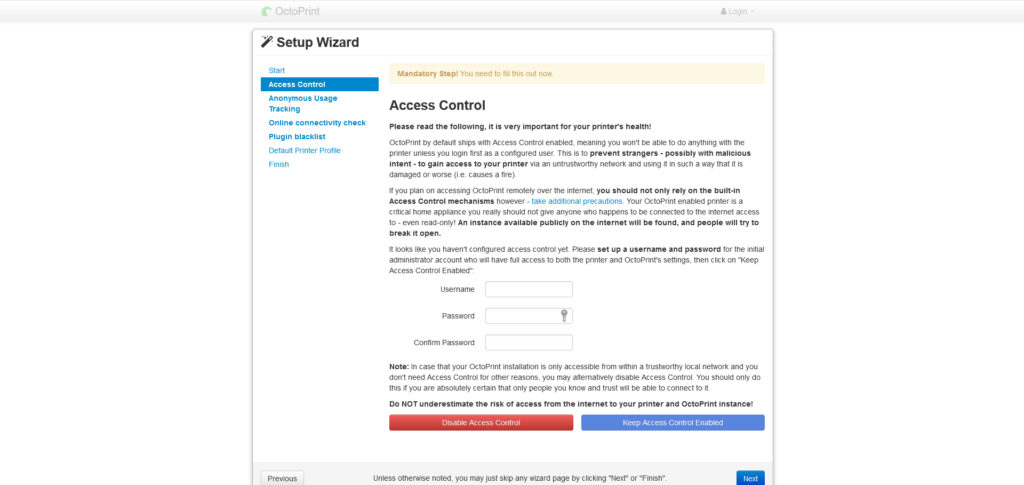Focus the Password input field

(529, 316)
